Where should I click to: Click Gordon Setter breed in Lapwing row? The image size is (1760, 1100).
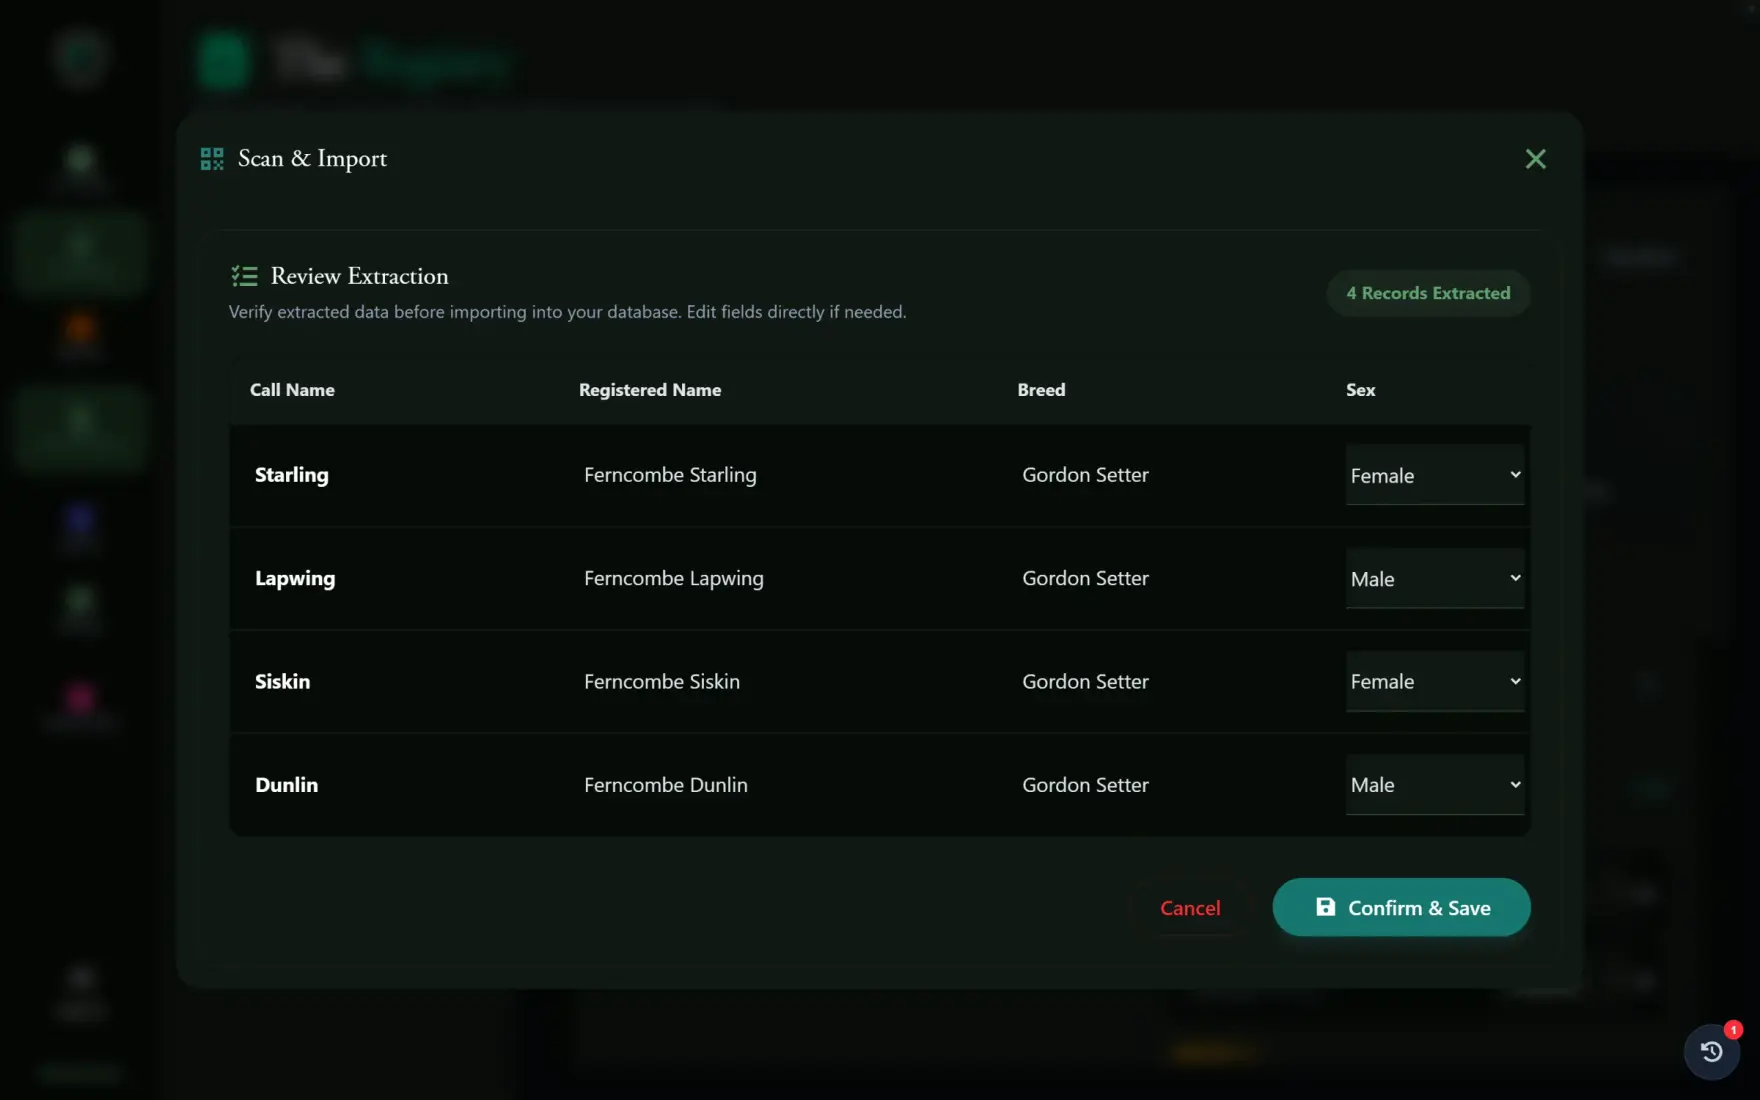[x=1085, y=578]
